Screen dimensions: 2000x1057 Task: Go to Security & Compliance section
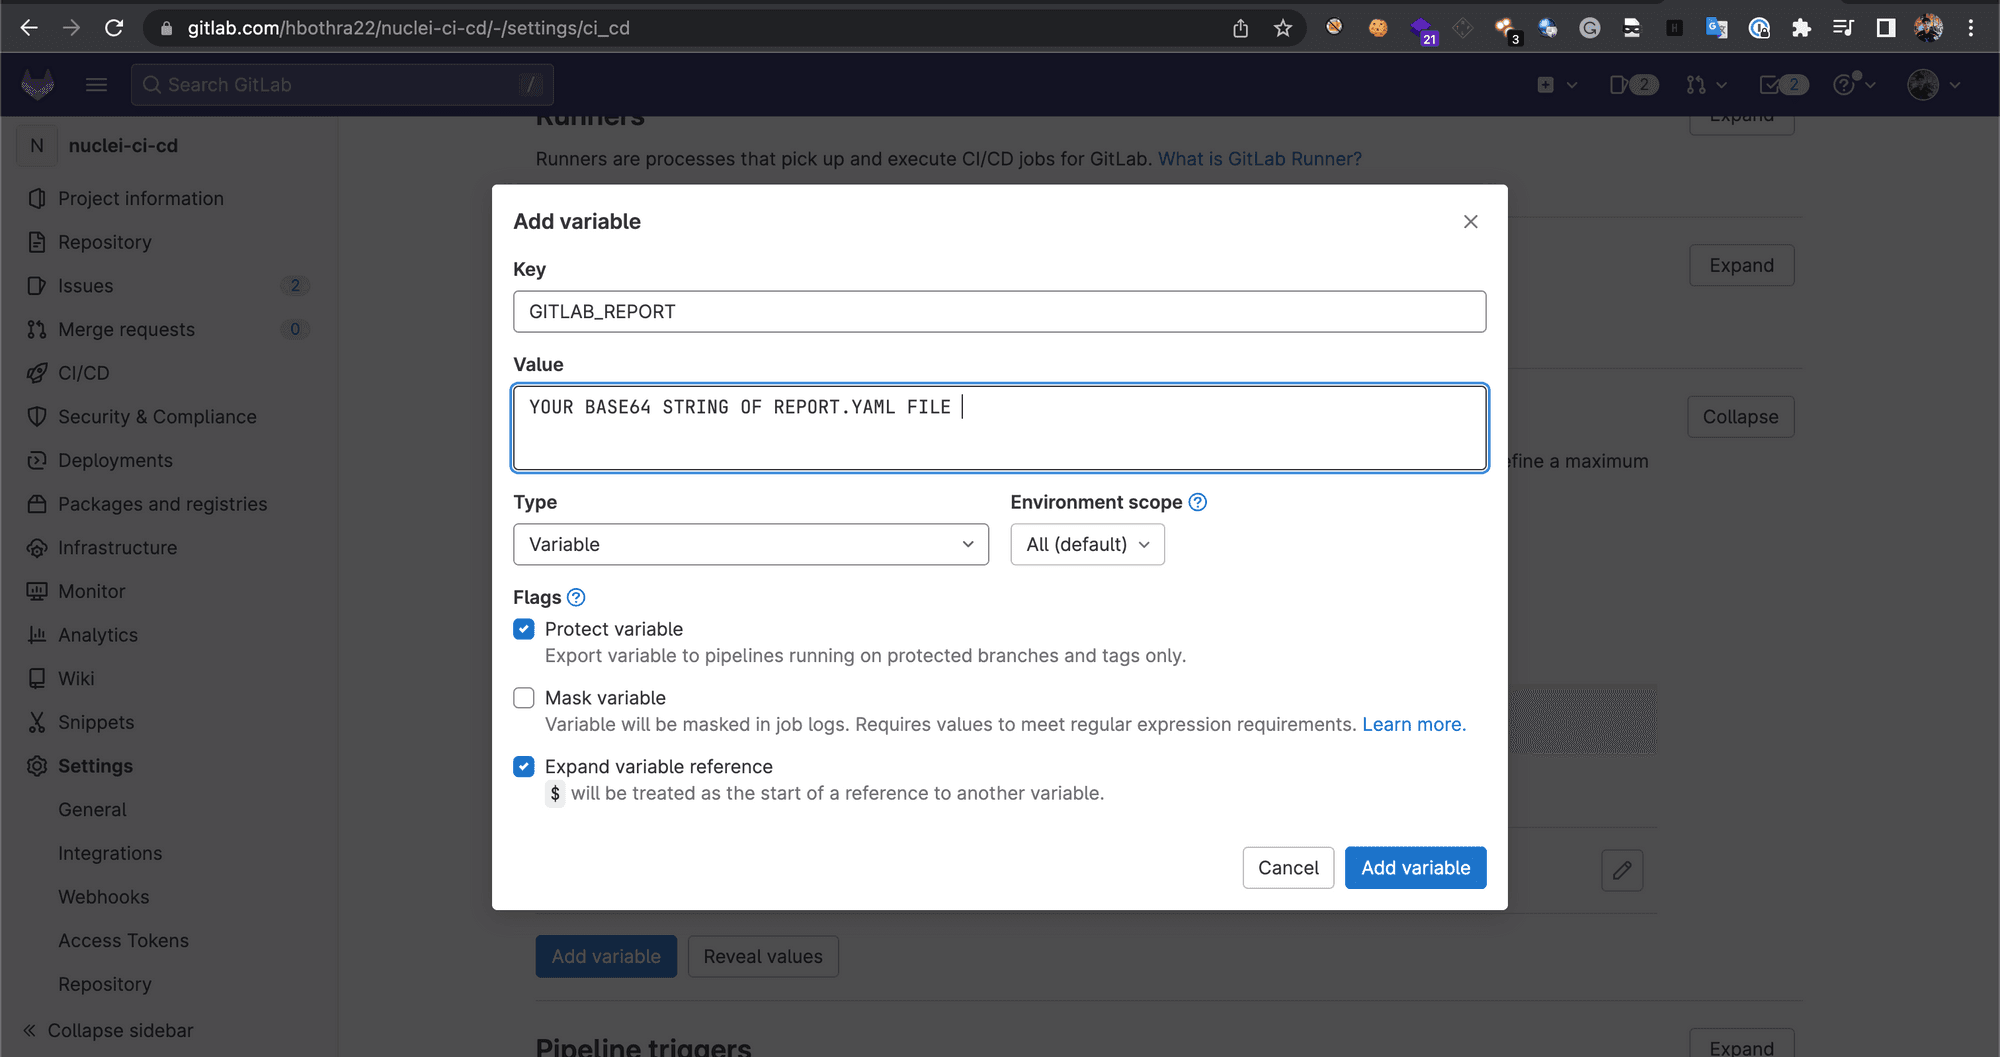point(157,417)
